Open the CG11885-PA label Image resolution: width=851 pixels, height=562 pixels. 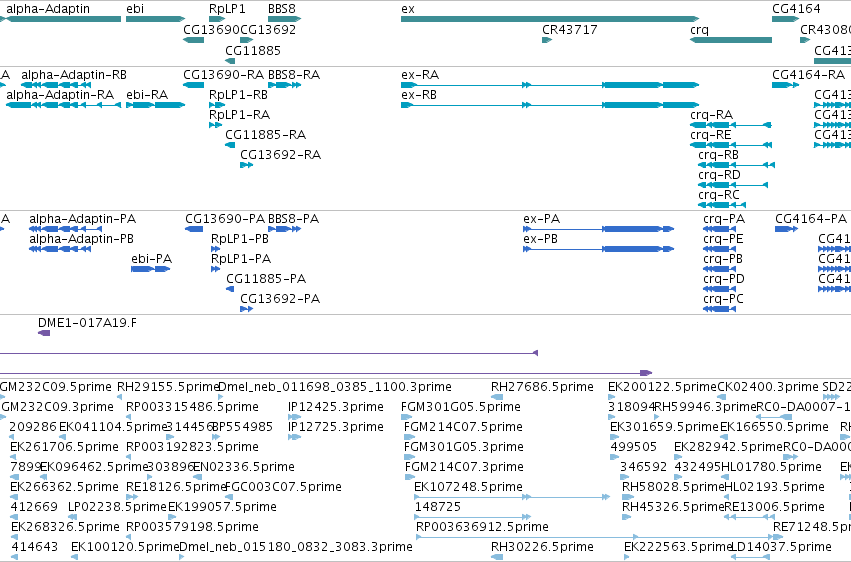click(x=266, y=279)
